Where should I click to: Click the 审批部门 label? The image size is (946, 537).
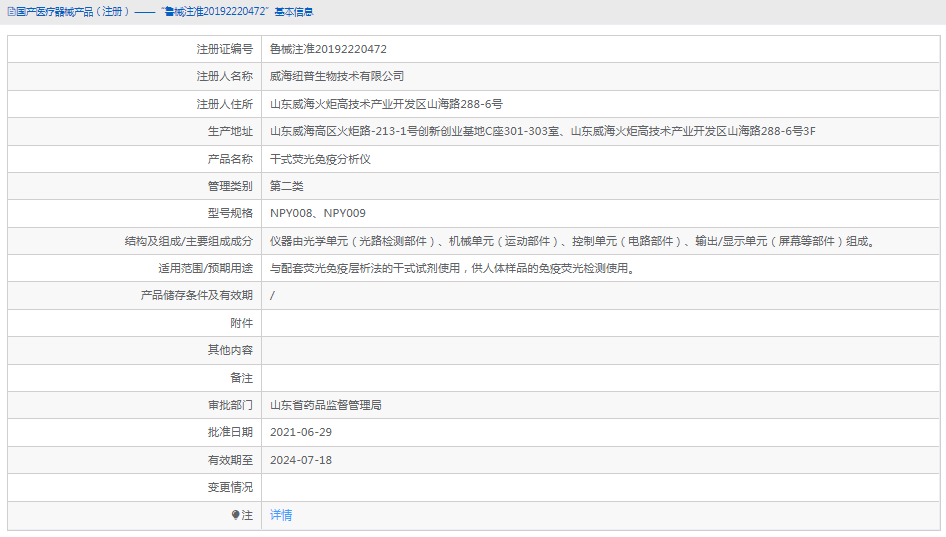tap(230, 405)
